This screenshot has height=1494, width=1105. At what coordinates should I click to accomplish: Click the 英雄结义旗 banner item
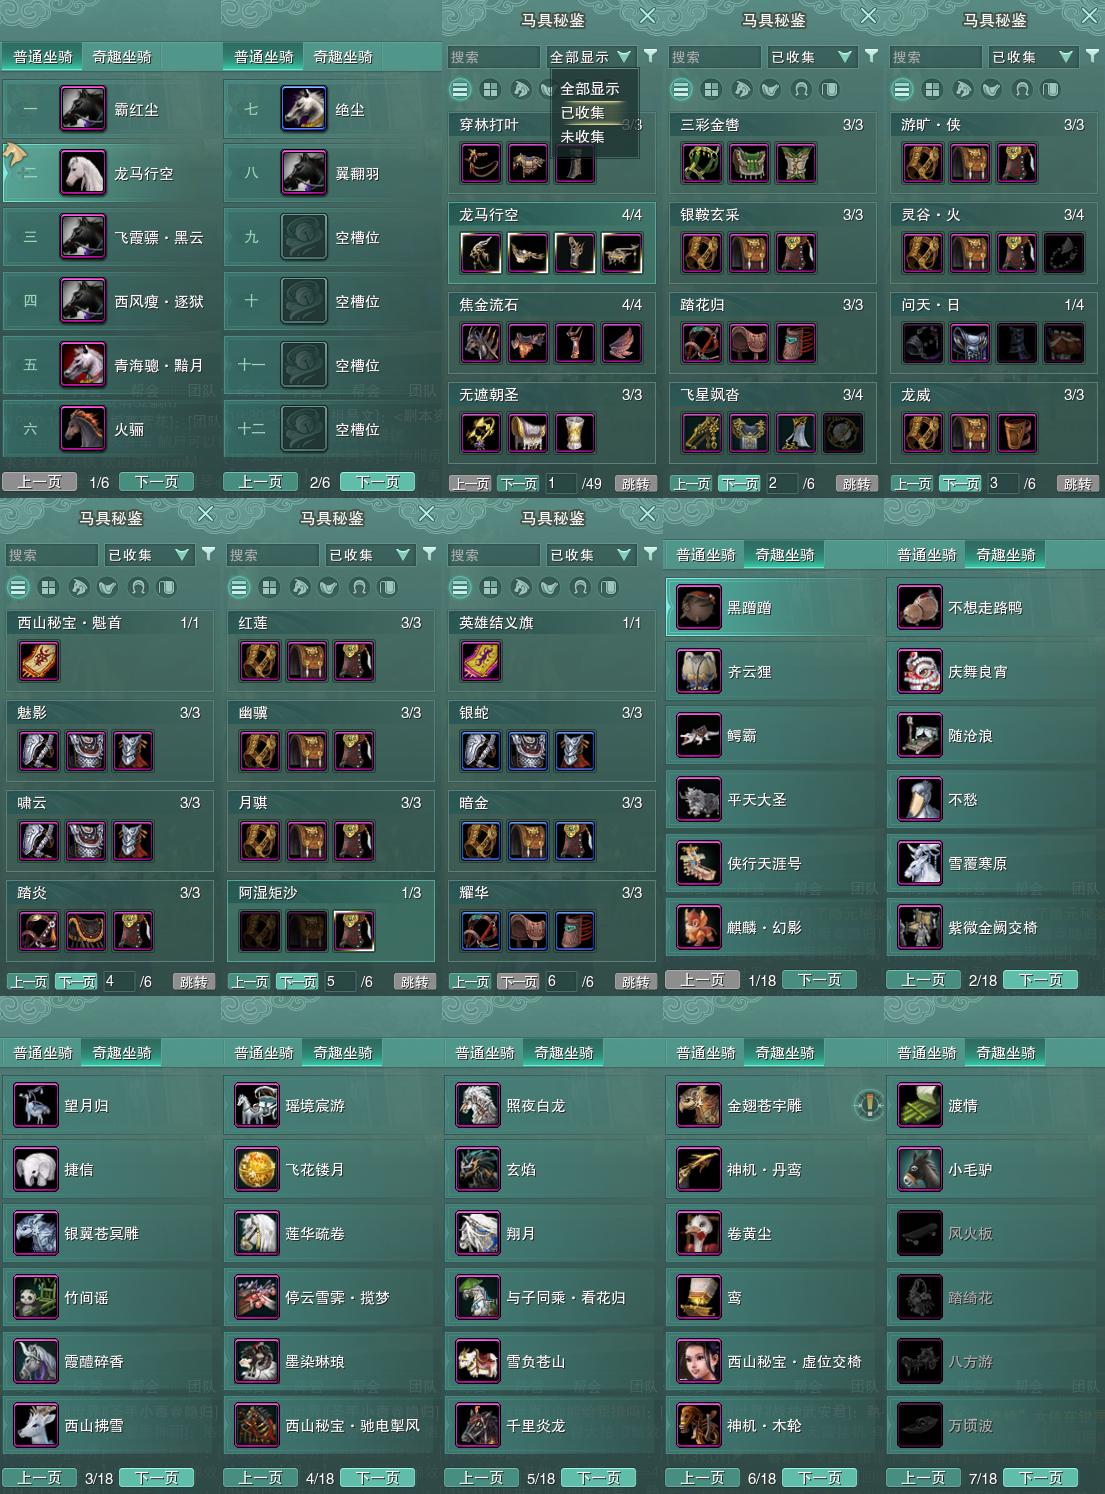coord(481,661)
